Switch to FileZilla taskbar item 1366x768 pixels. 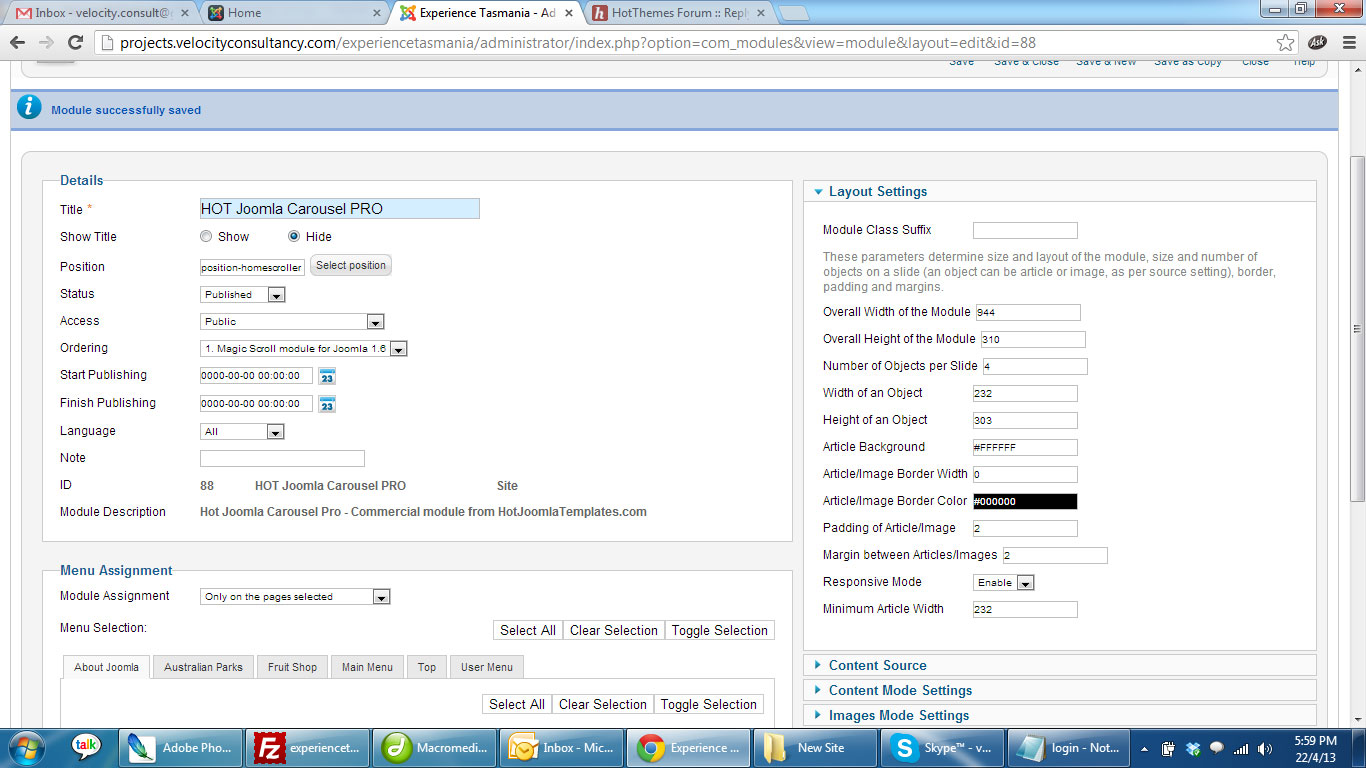[307, 747]
